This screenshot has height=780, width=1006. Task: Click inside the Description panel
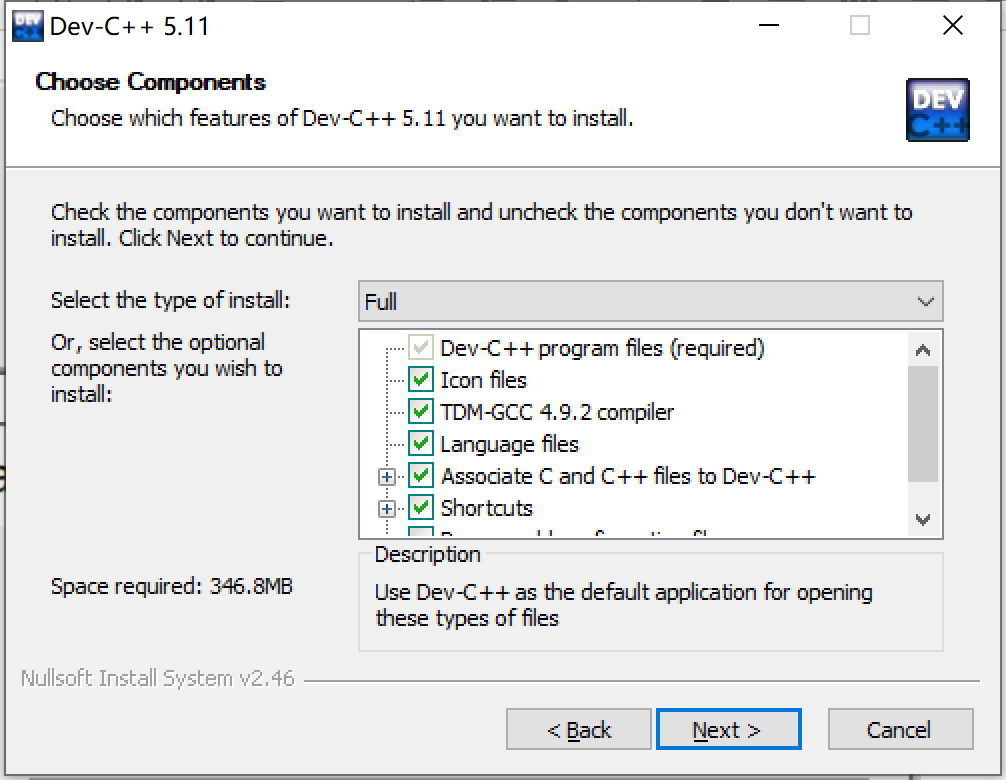click(650, 605)
